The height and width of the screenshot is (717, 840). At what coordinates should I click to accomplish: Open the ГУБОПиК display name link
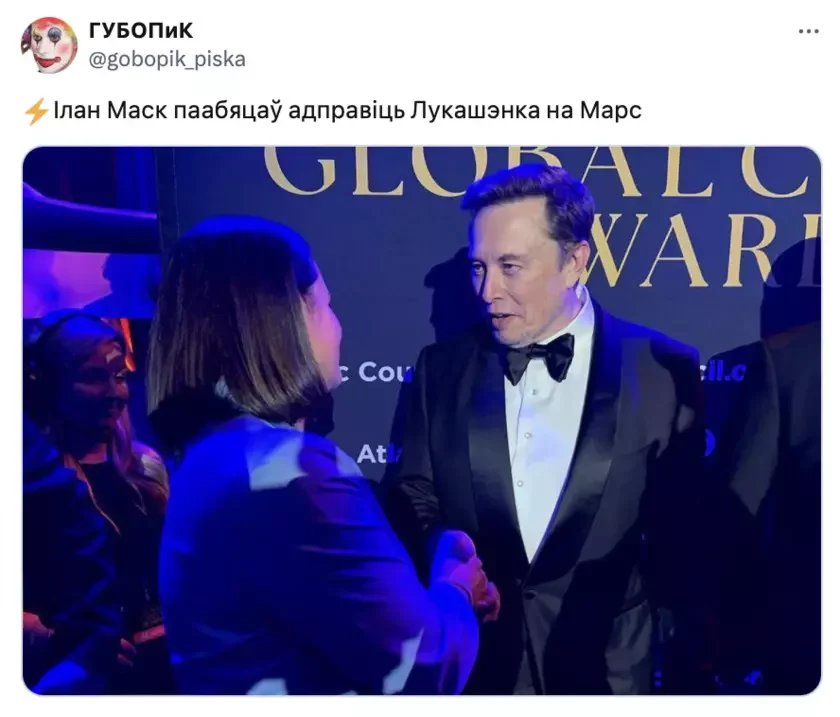tap(141, 31)
